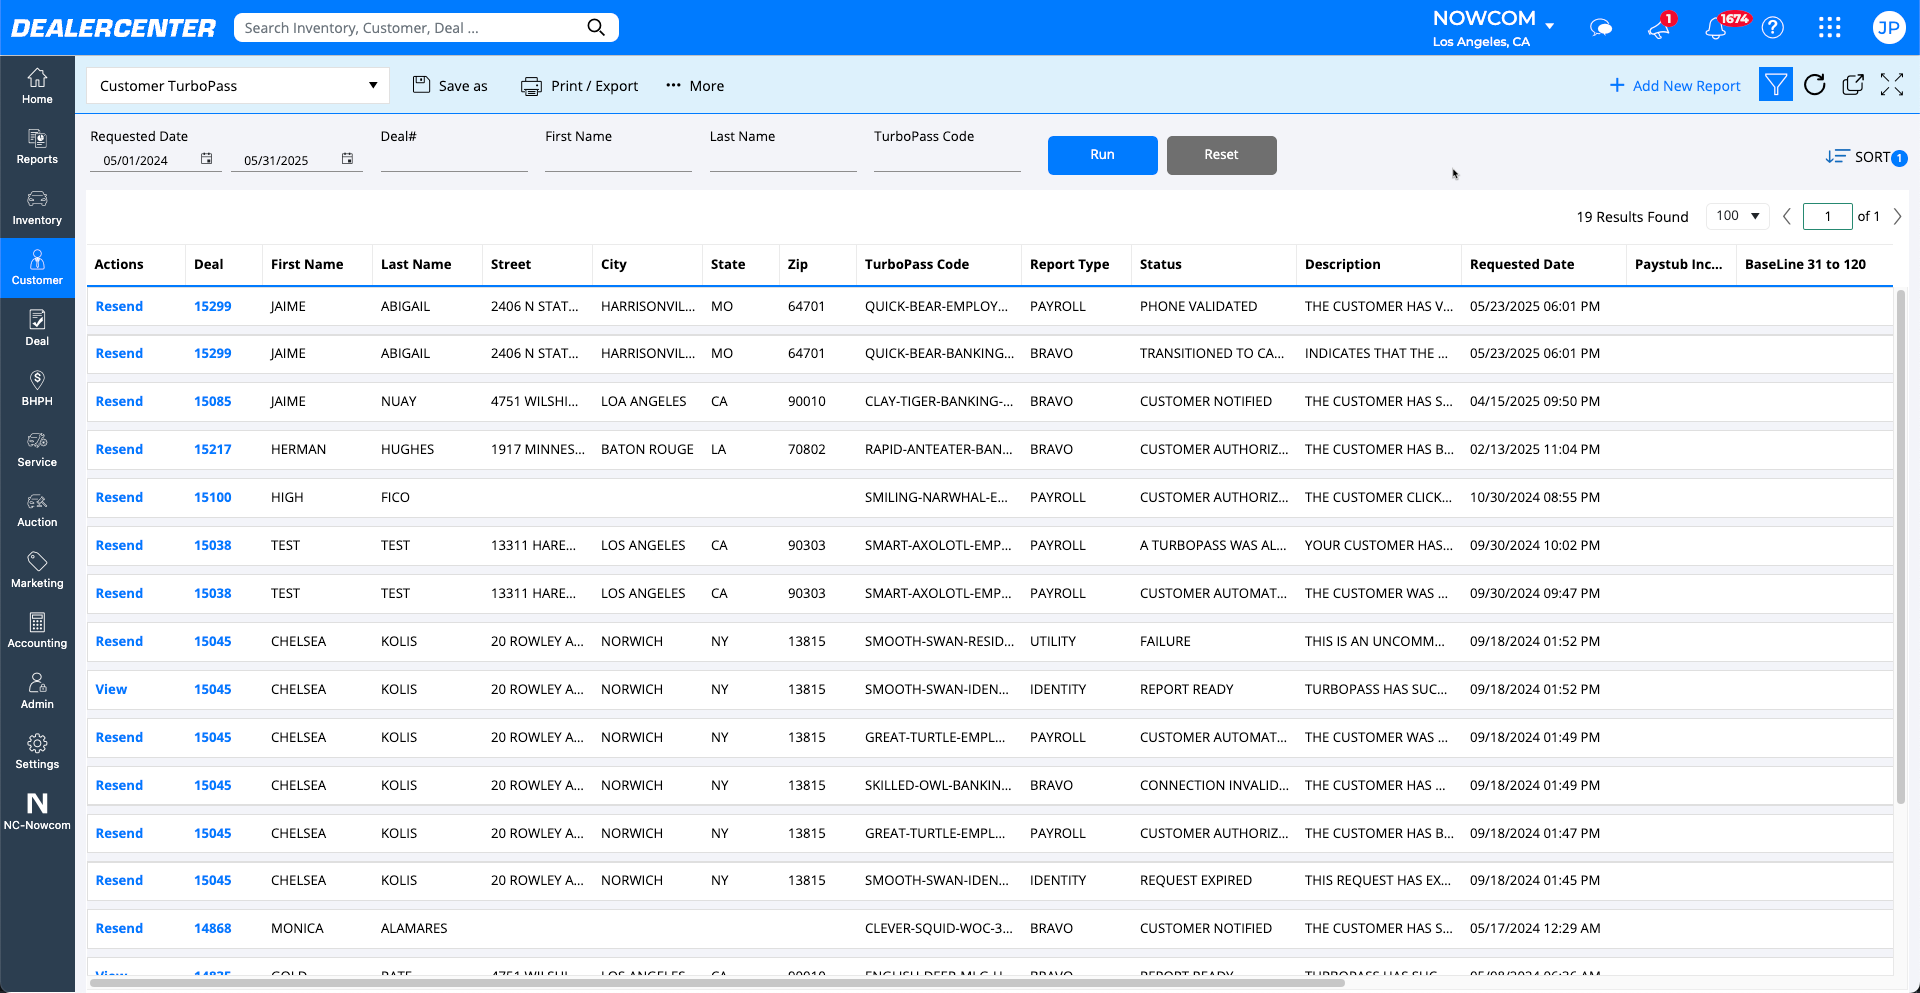Open the Marketing sidebar section
This screenshot has height=993, width=1920.
37,570
